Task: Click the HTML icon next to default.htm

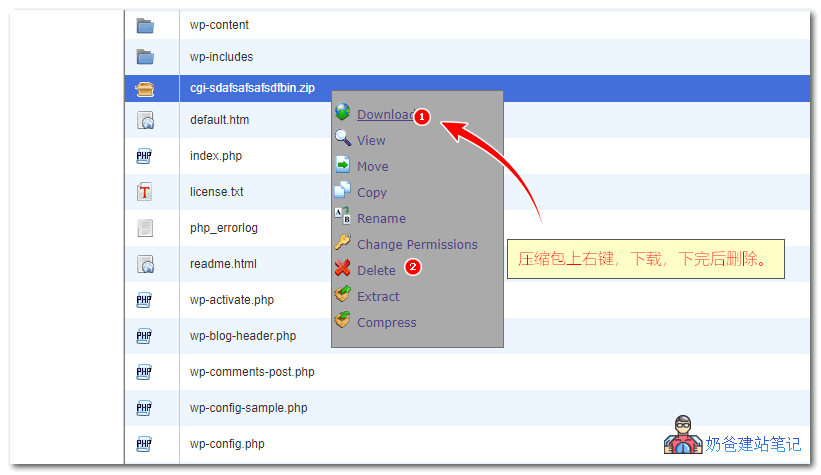Action: coord(145,120)
